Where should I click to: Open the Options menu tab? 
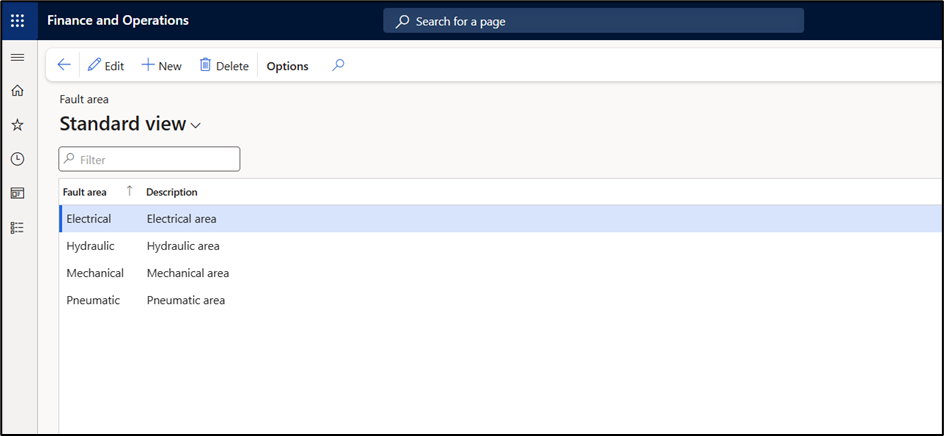[x=287, y=66]
